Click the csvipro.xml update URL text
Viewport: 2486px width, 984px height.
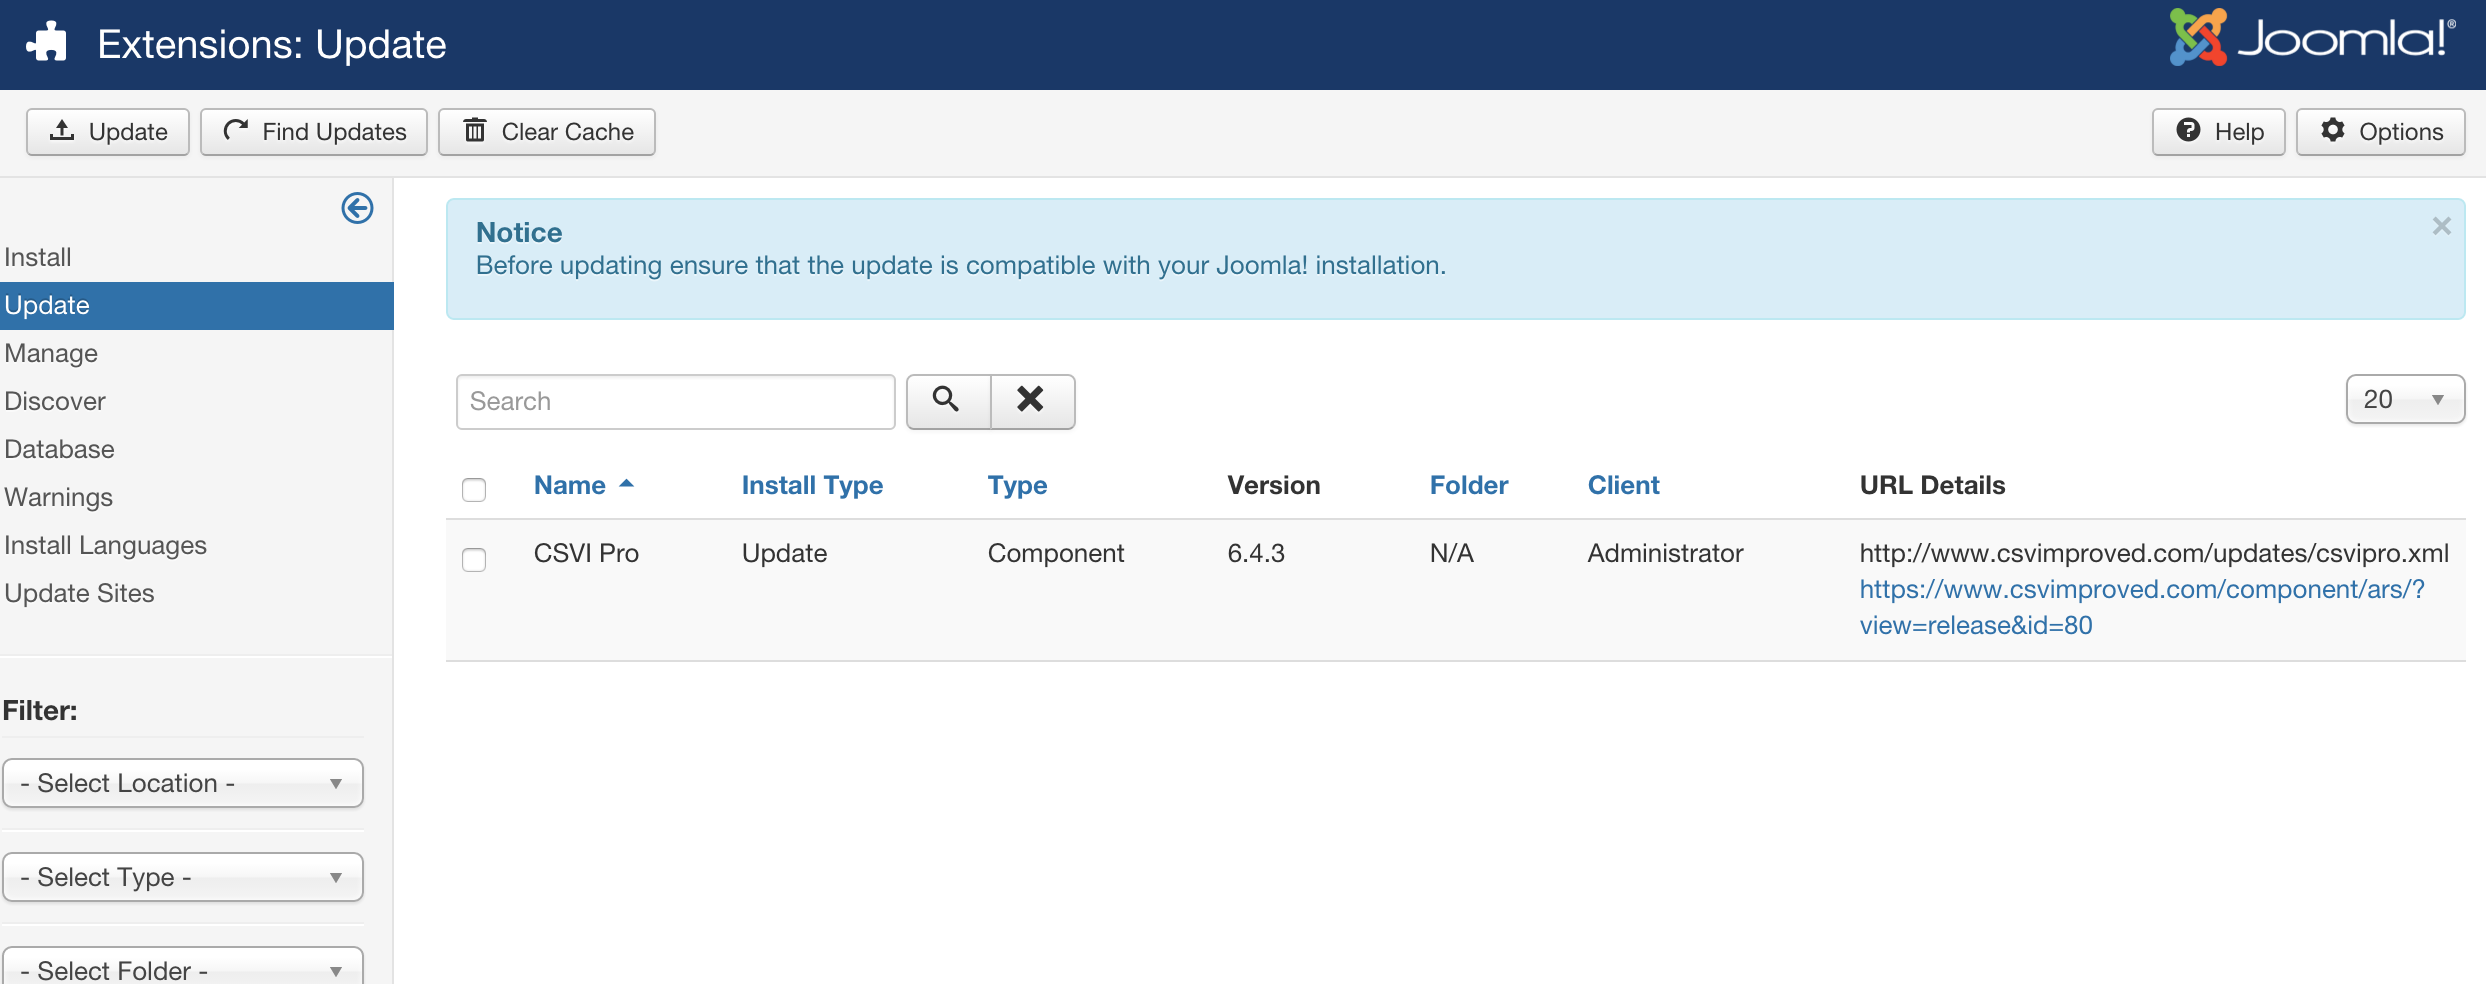[2154, 553]
